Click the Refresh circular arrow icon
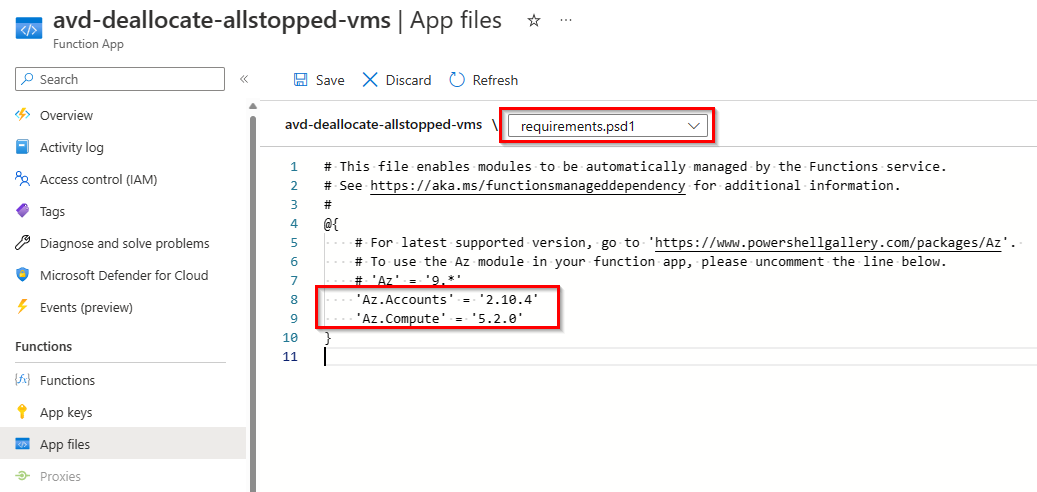 click(x=458, y=80)
